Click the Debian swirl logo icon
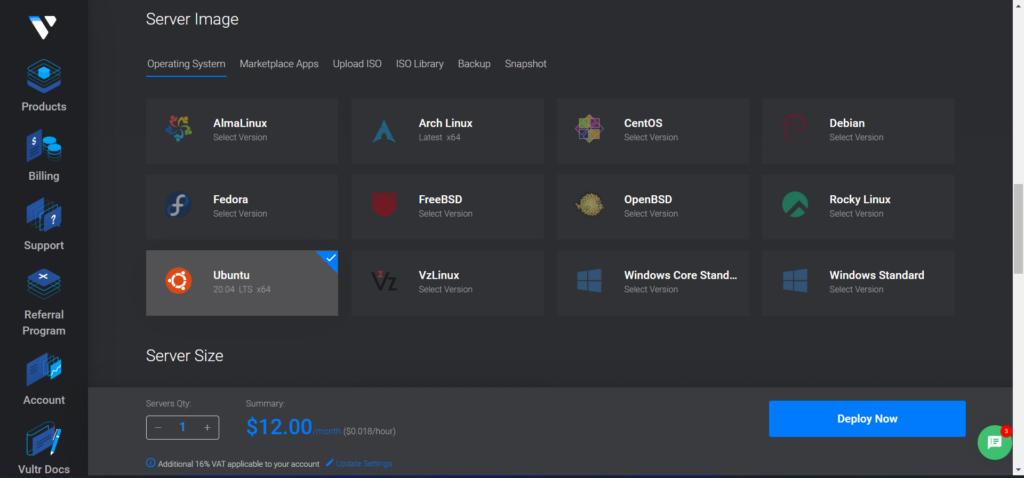This screenshot has width=1024, height=478. click(x=795, y=129)
